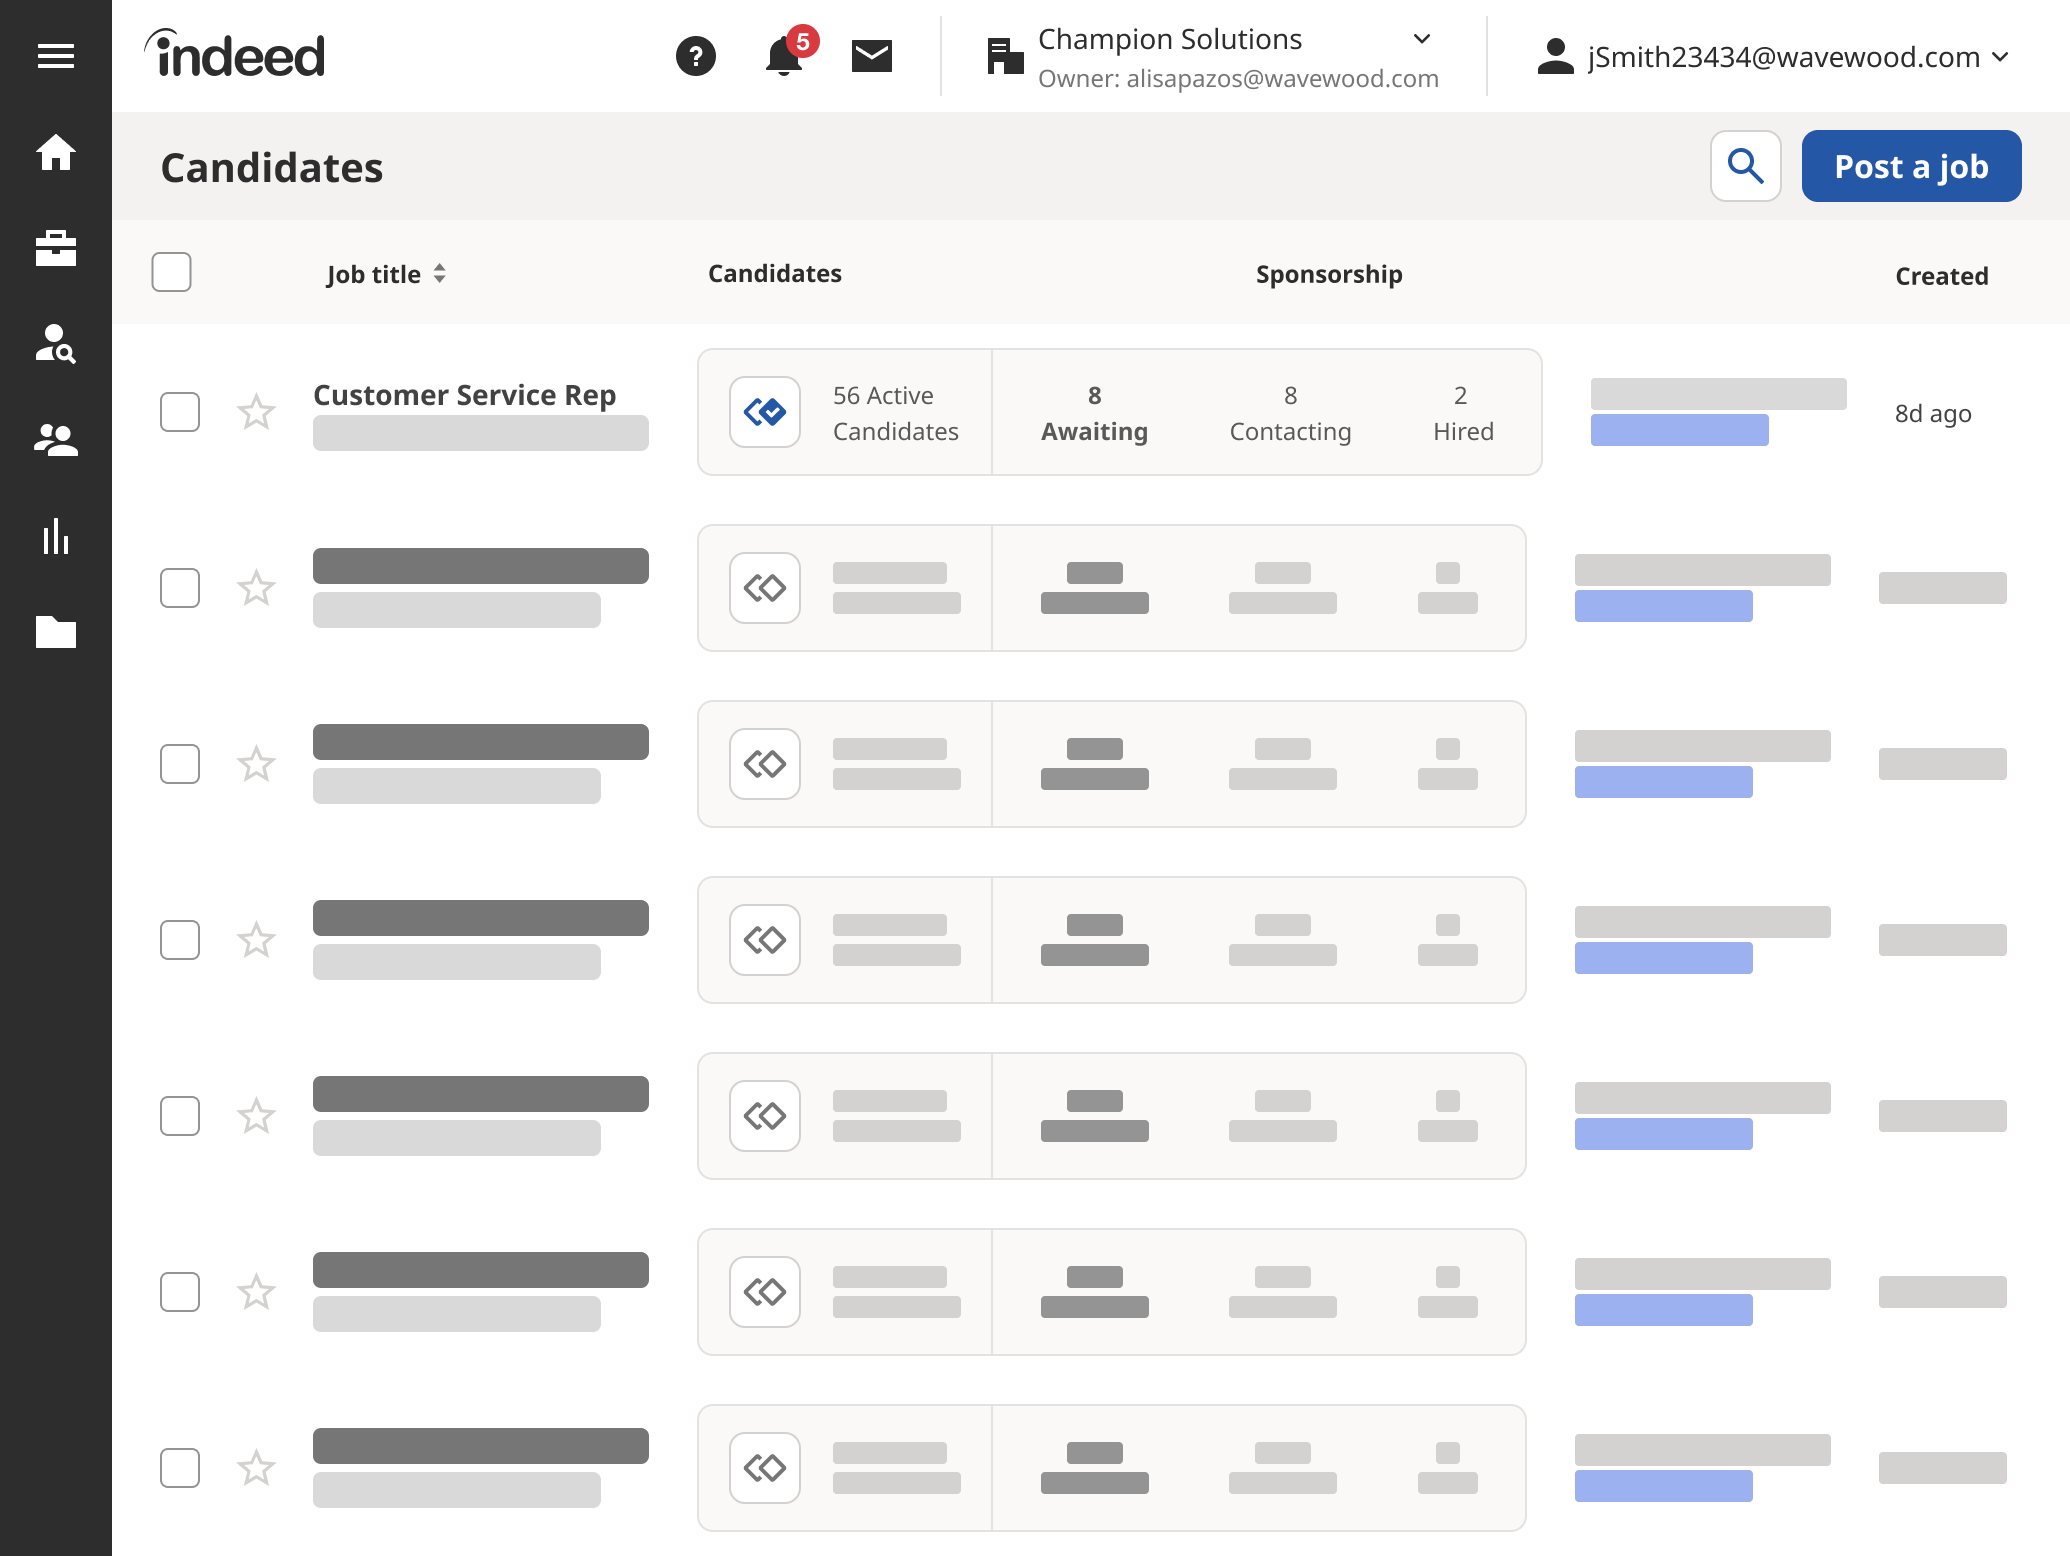Sort by Job title column header
The image size is (2070, 1556).
pyautogui.click(x=387, y=273)
